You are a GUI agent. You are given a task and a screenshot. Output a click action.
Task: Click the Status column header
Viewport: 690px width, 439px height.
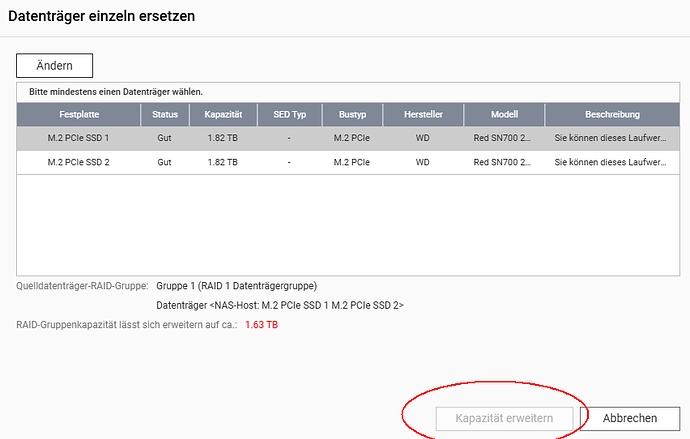165,114
